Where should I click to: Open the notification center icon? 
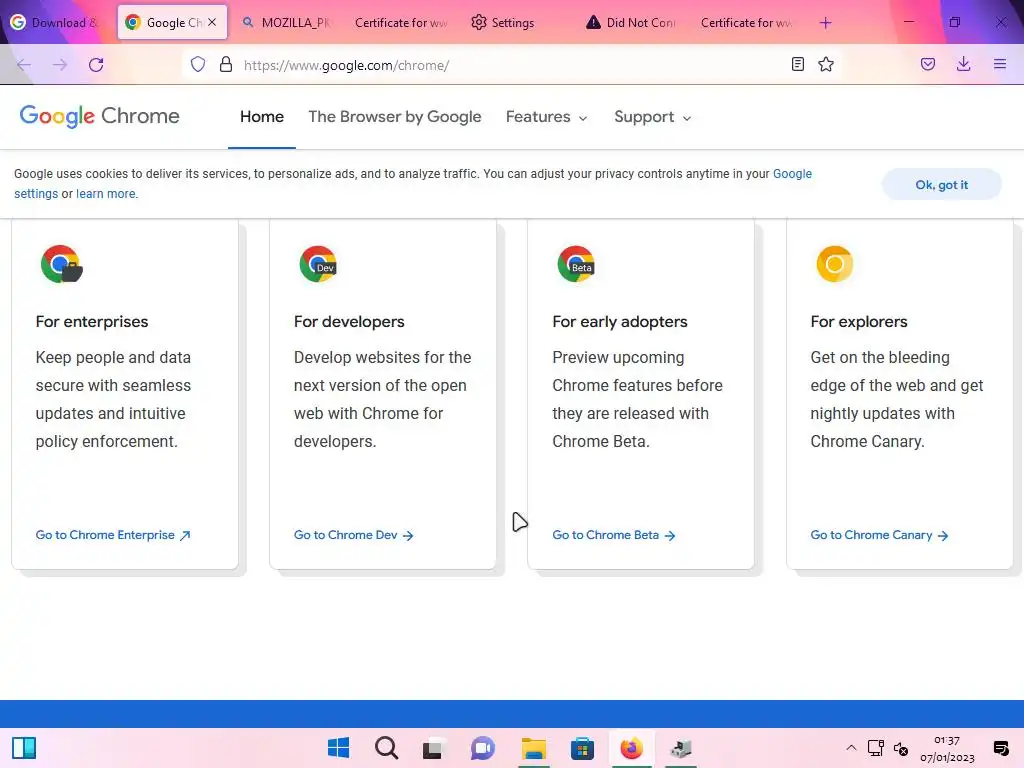(x=1000, y=748)
